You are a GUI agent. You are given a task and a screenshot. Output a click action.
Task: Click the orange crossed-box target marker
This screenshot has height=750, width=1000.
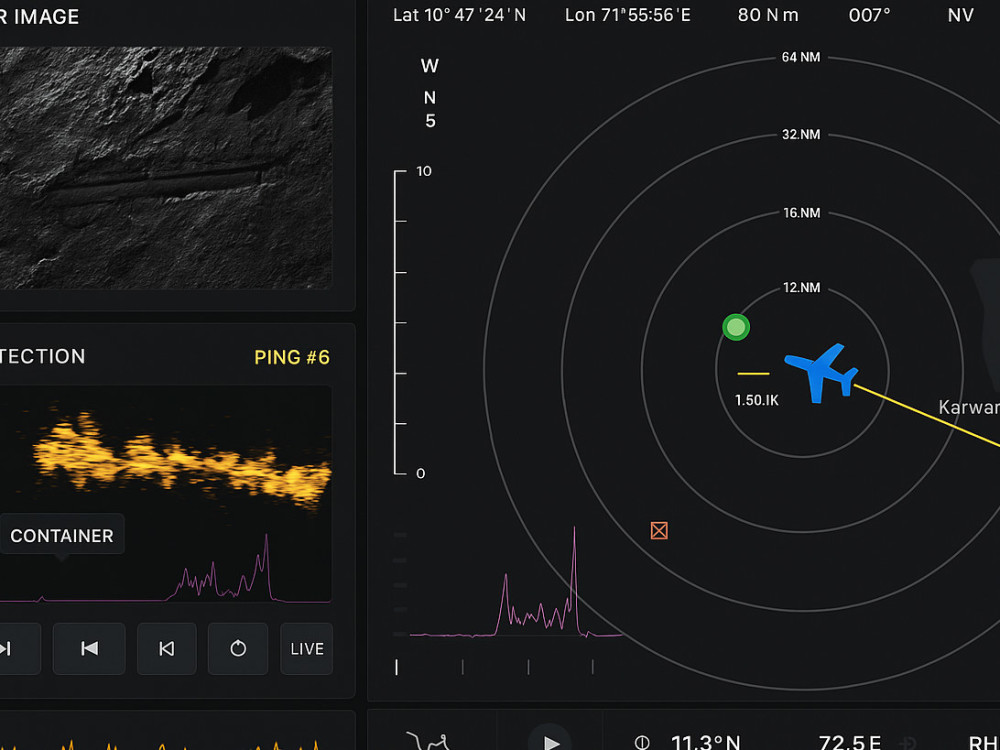(659, 531)
